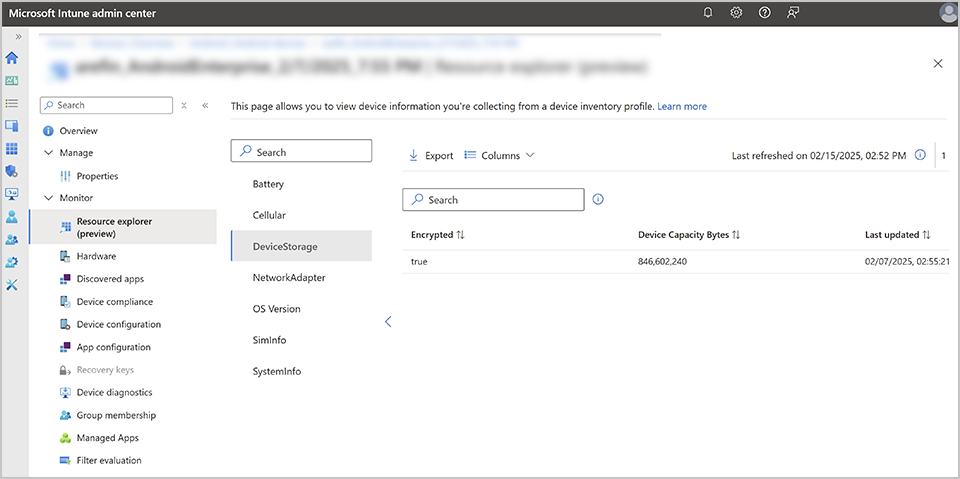Open Reports monitor icon in left rail
Viewport: 960px width, 479px height.
pos(12,194)
